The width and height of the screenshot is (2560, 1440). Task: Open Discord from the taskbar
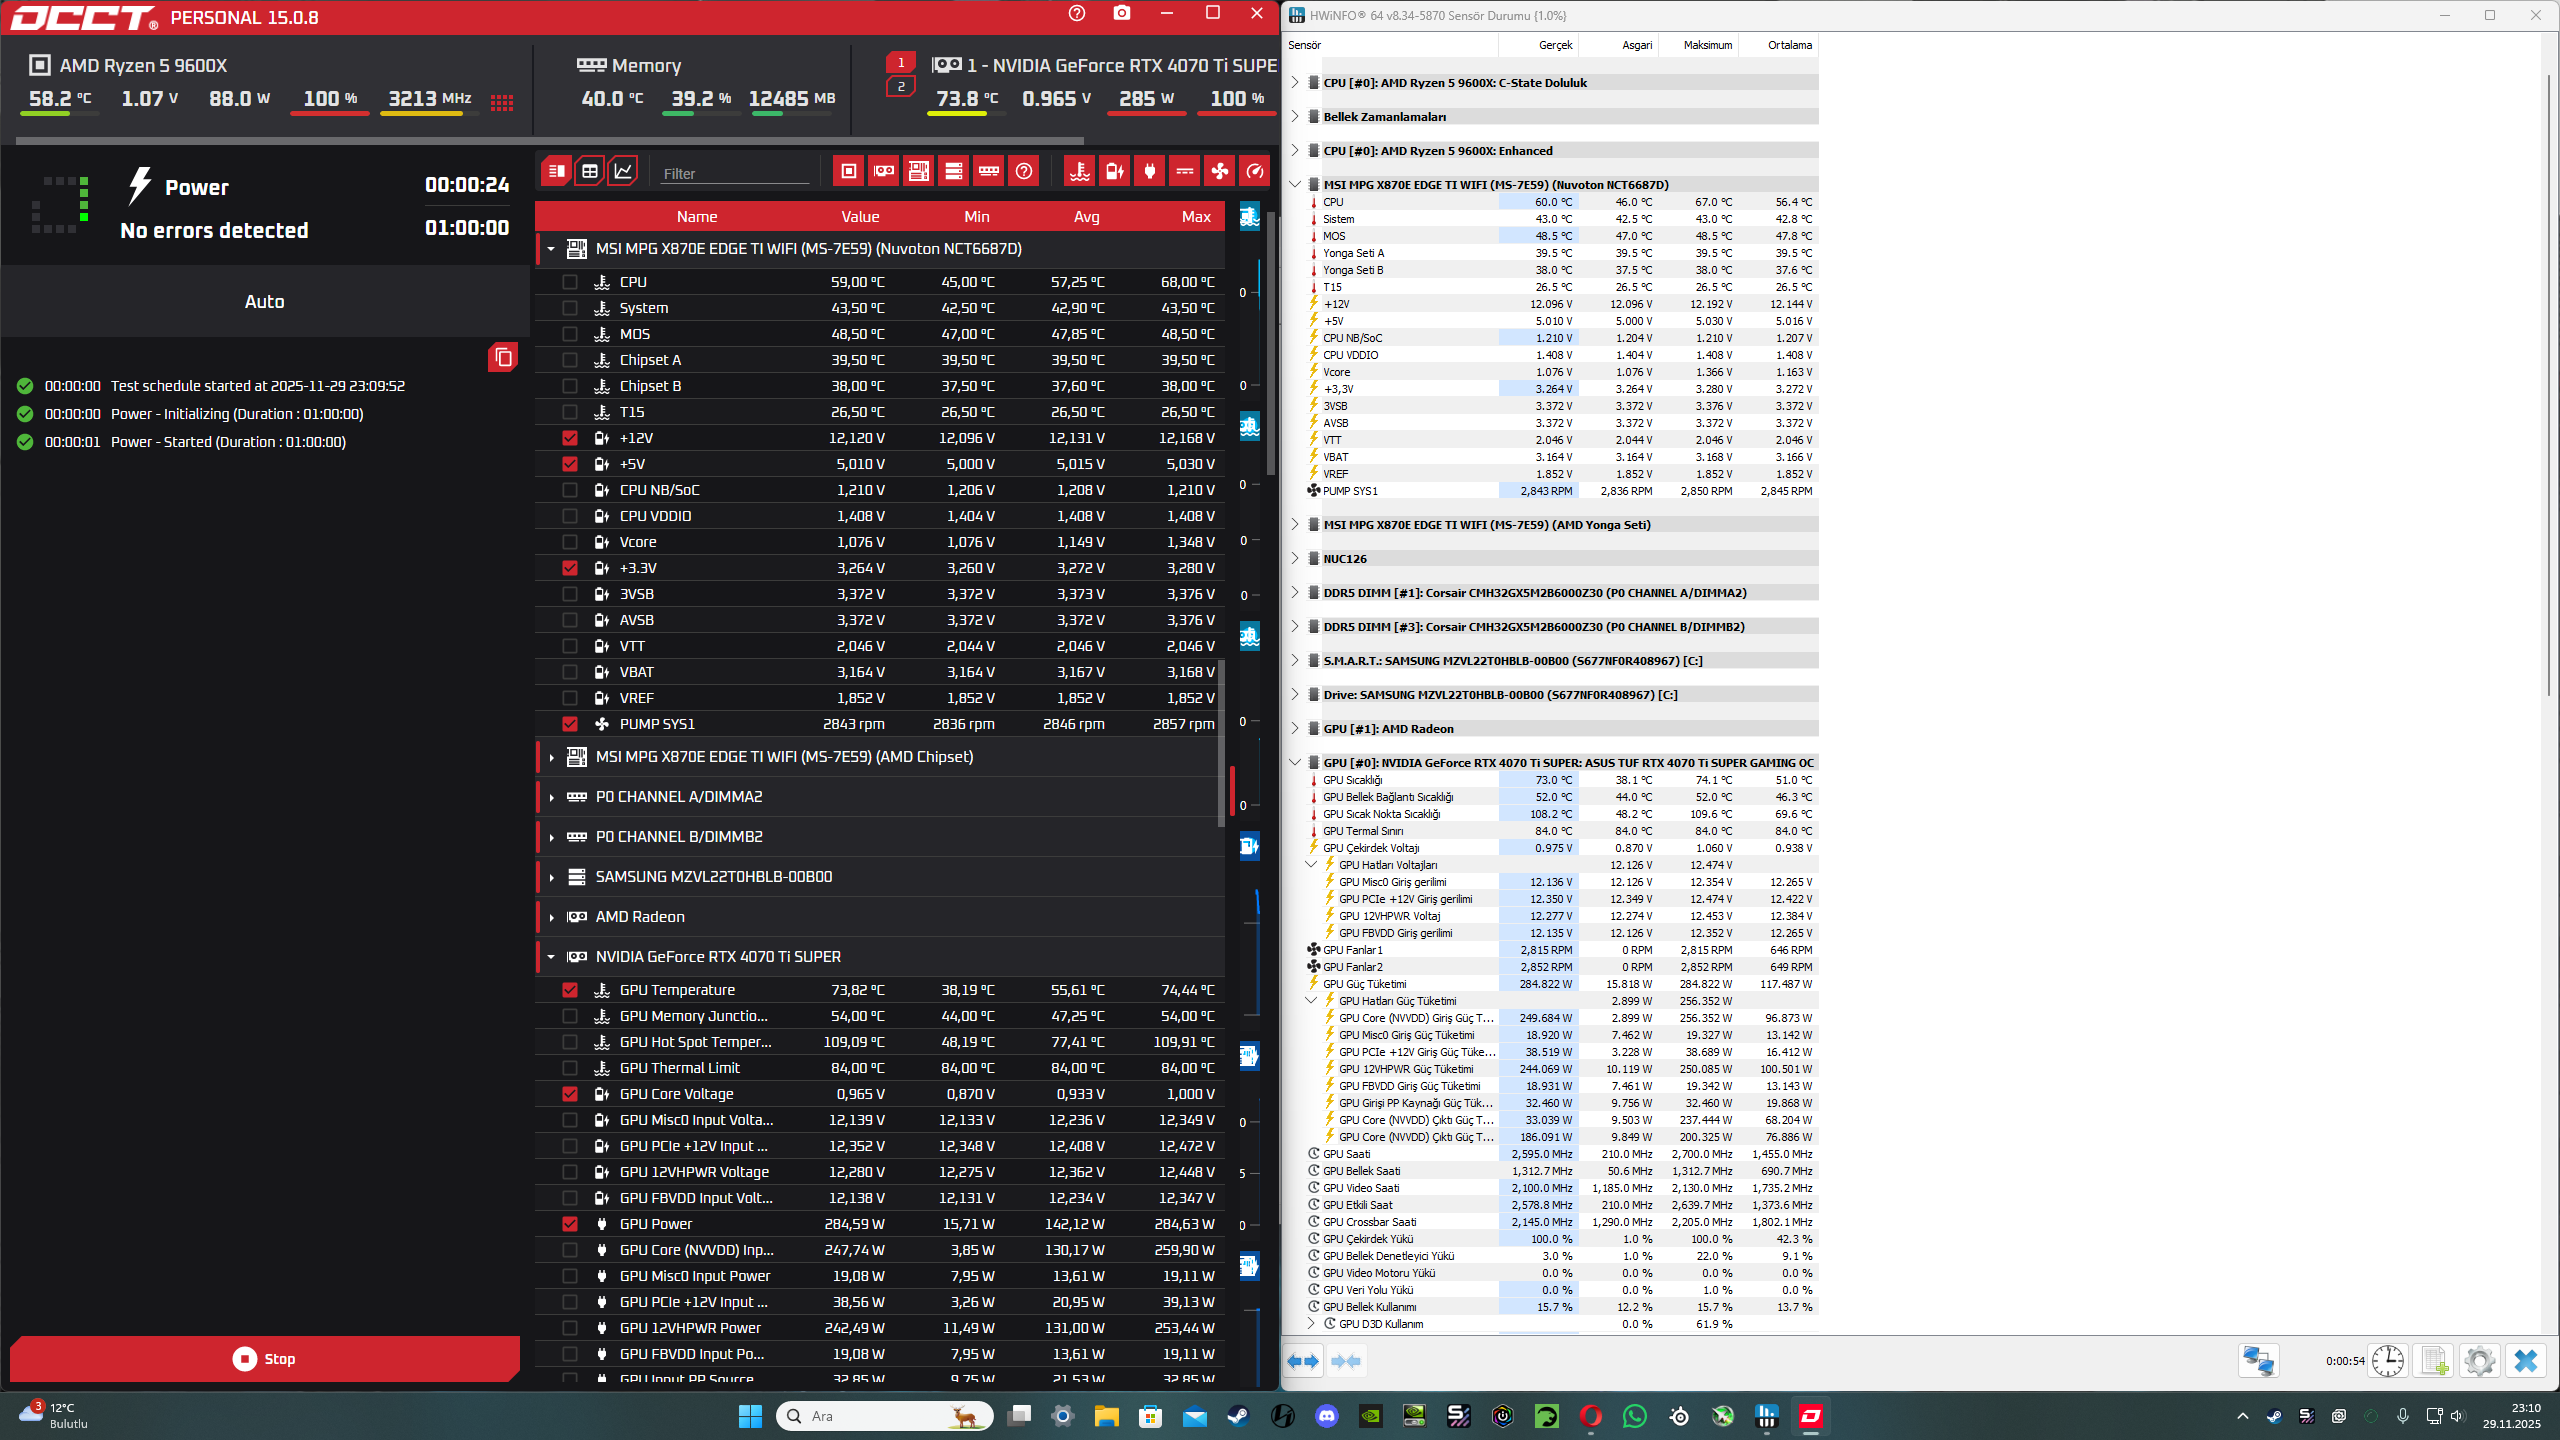[1327, 1416]
